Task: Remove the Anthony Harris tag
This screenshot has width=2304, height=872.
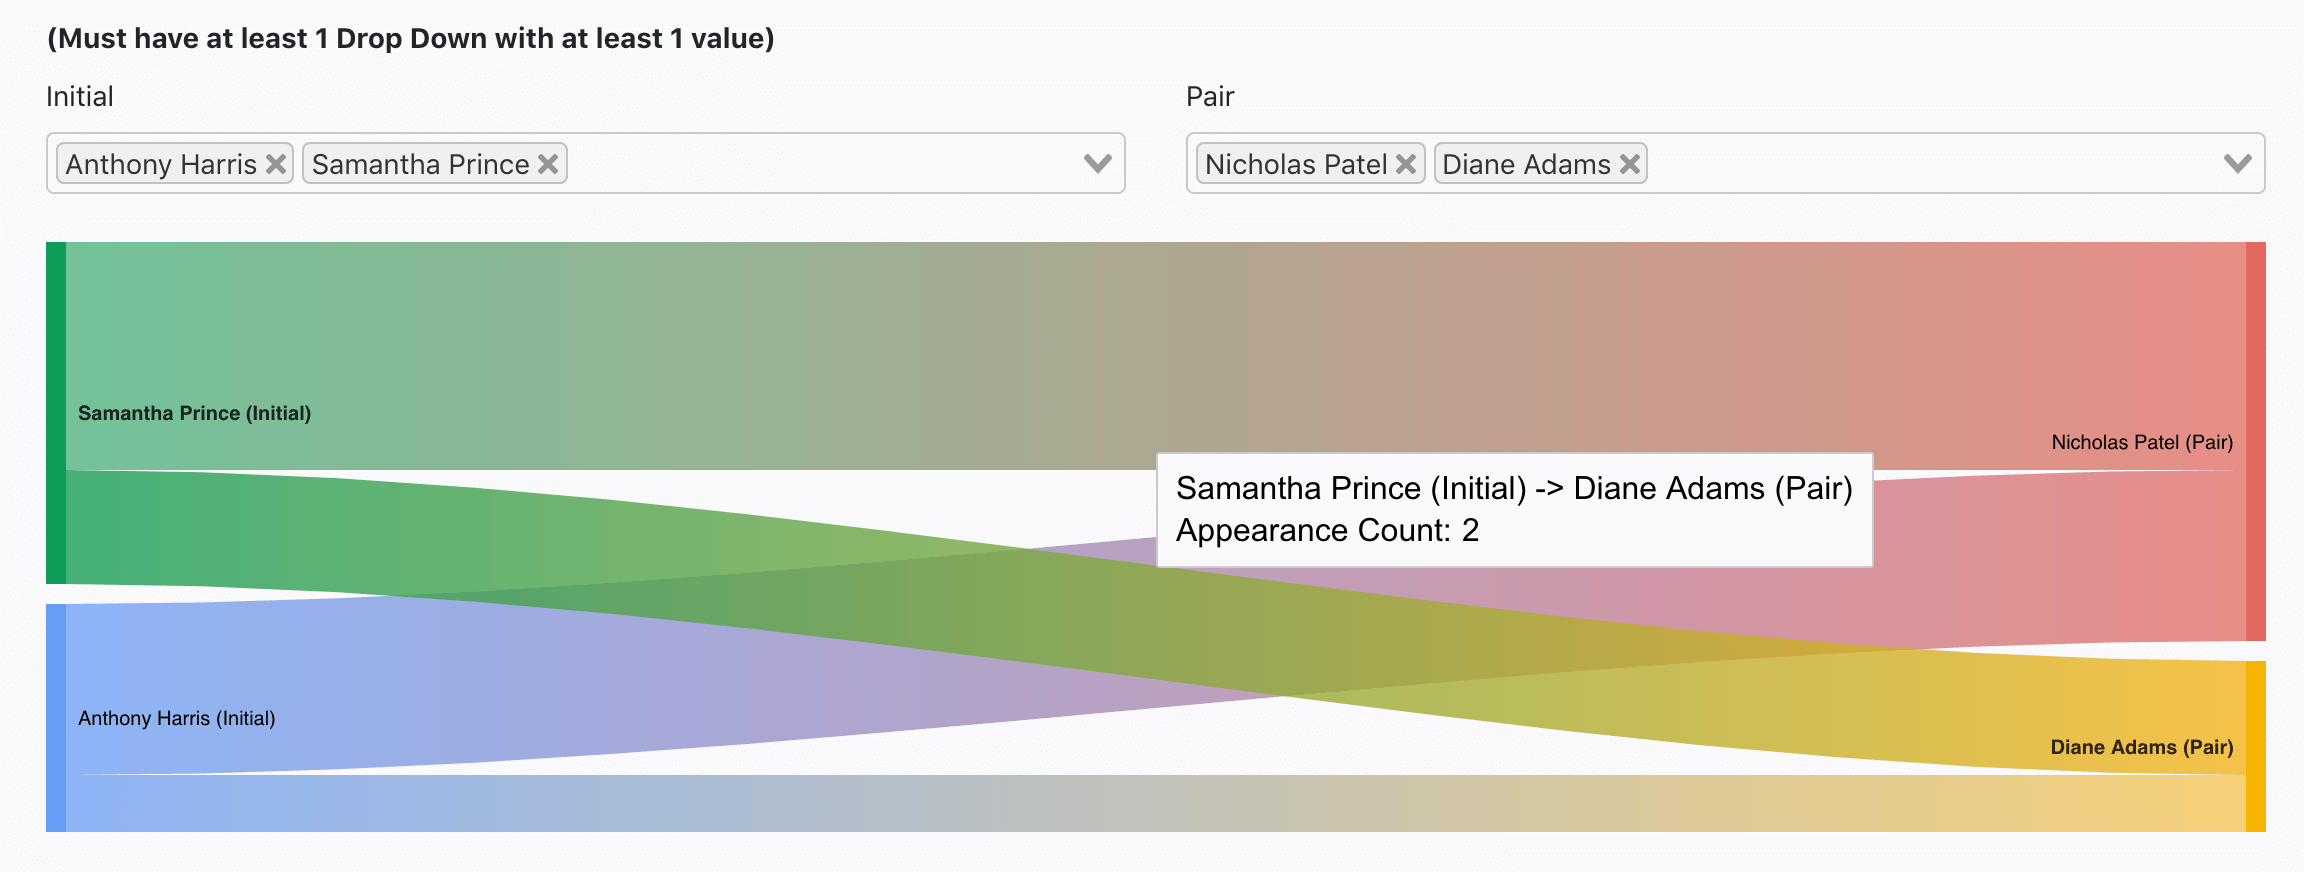Action: [276, 164]
